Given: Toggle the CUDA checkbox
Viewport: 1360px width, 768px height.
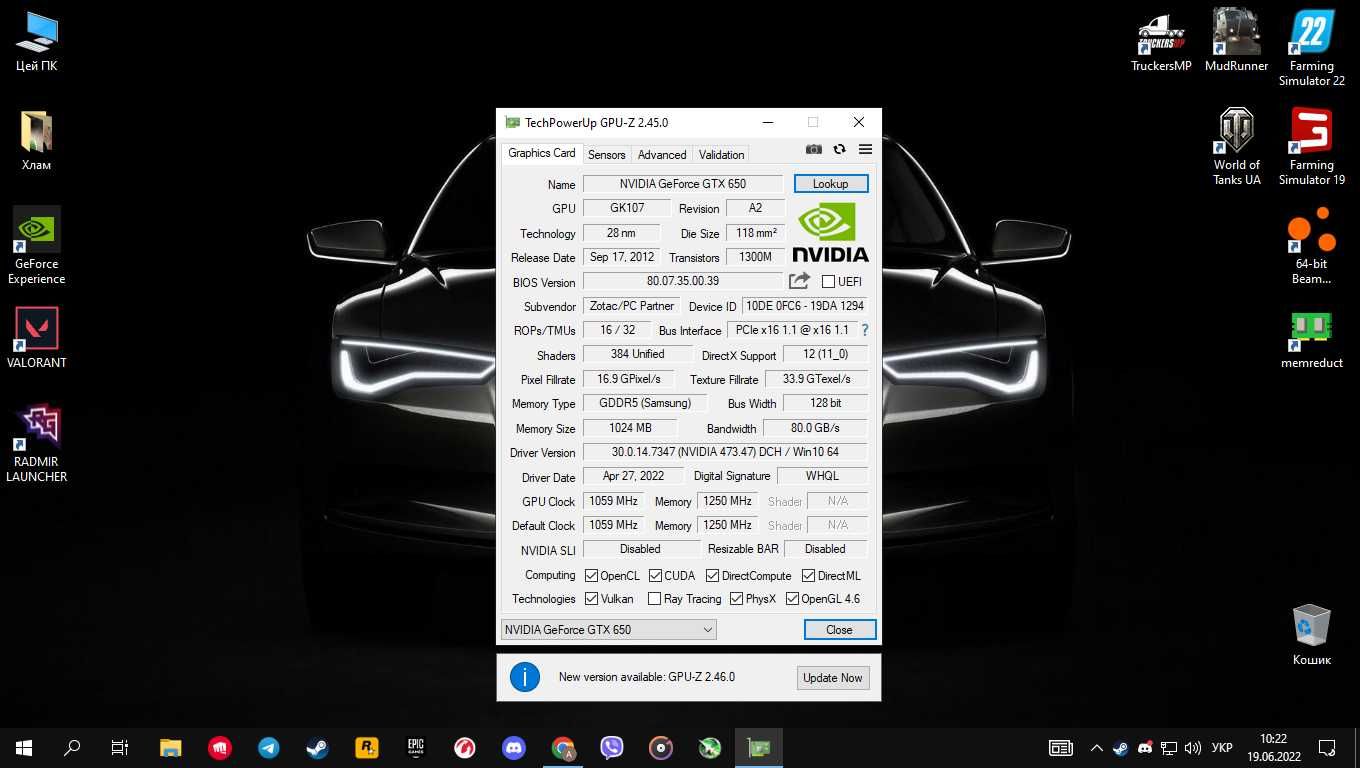Looking at the screenshot, I should pos(655,576).
